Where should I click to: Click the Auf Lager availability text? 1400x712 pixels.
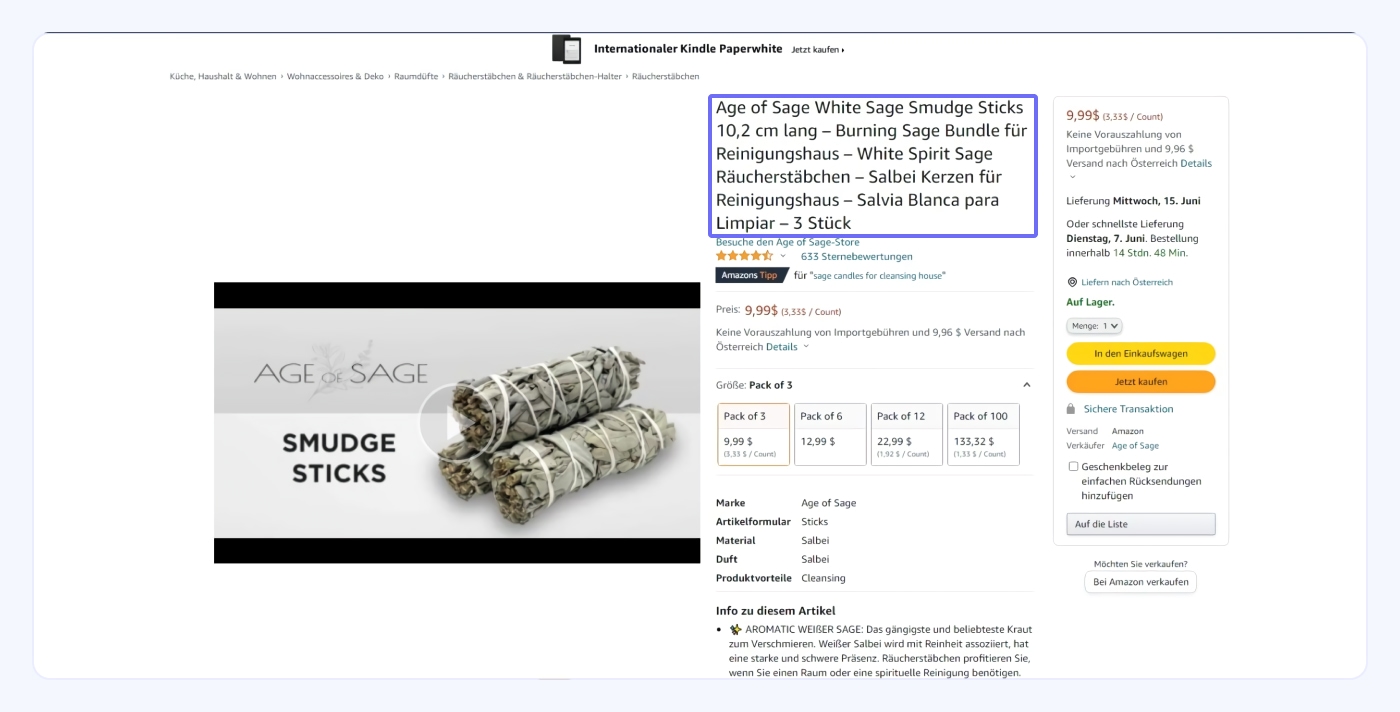[1090, 302]
